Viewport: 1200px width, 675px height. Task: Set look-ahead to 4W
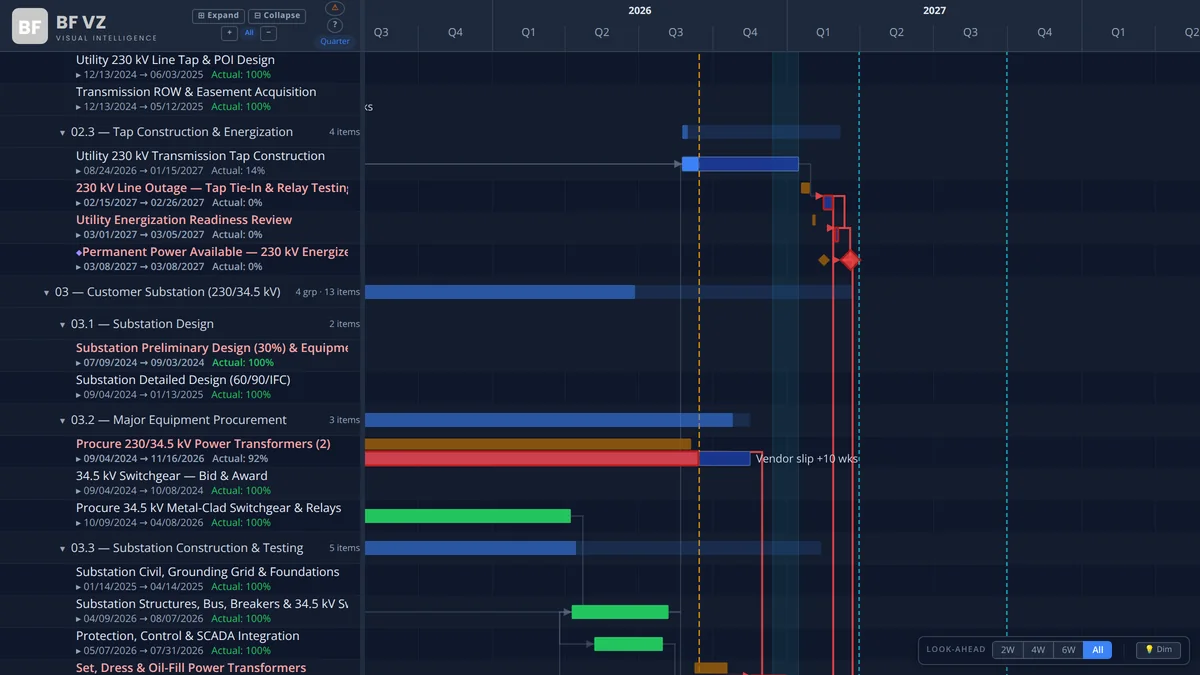coord(1038,650)
